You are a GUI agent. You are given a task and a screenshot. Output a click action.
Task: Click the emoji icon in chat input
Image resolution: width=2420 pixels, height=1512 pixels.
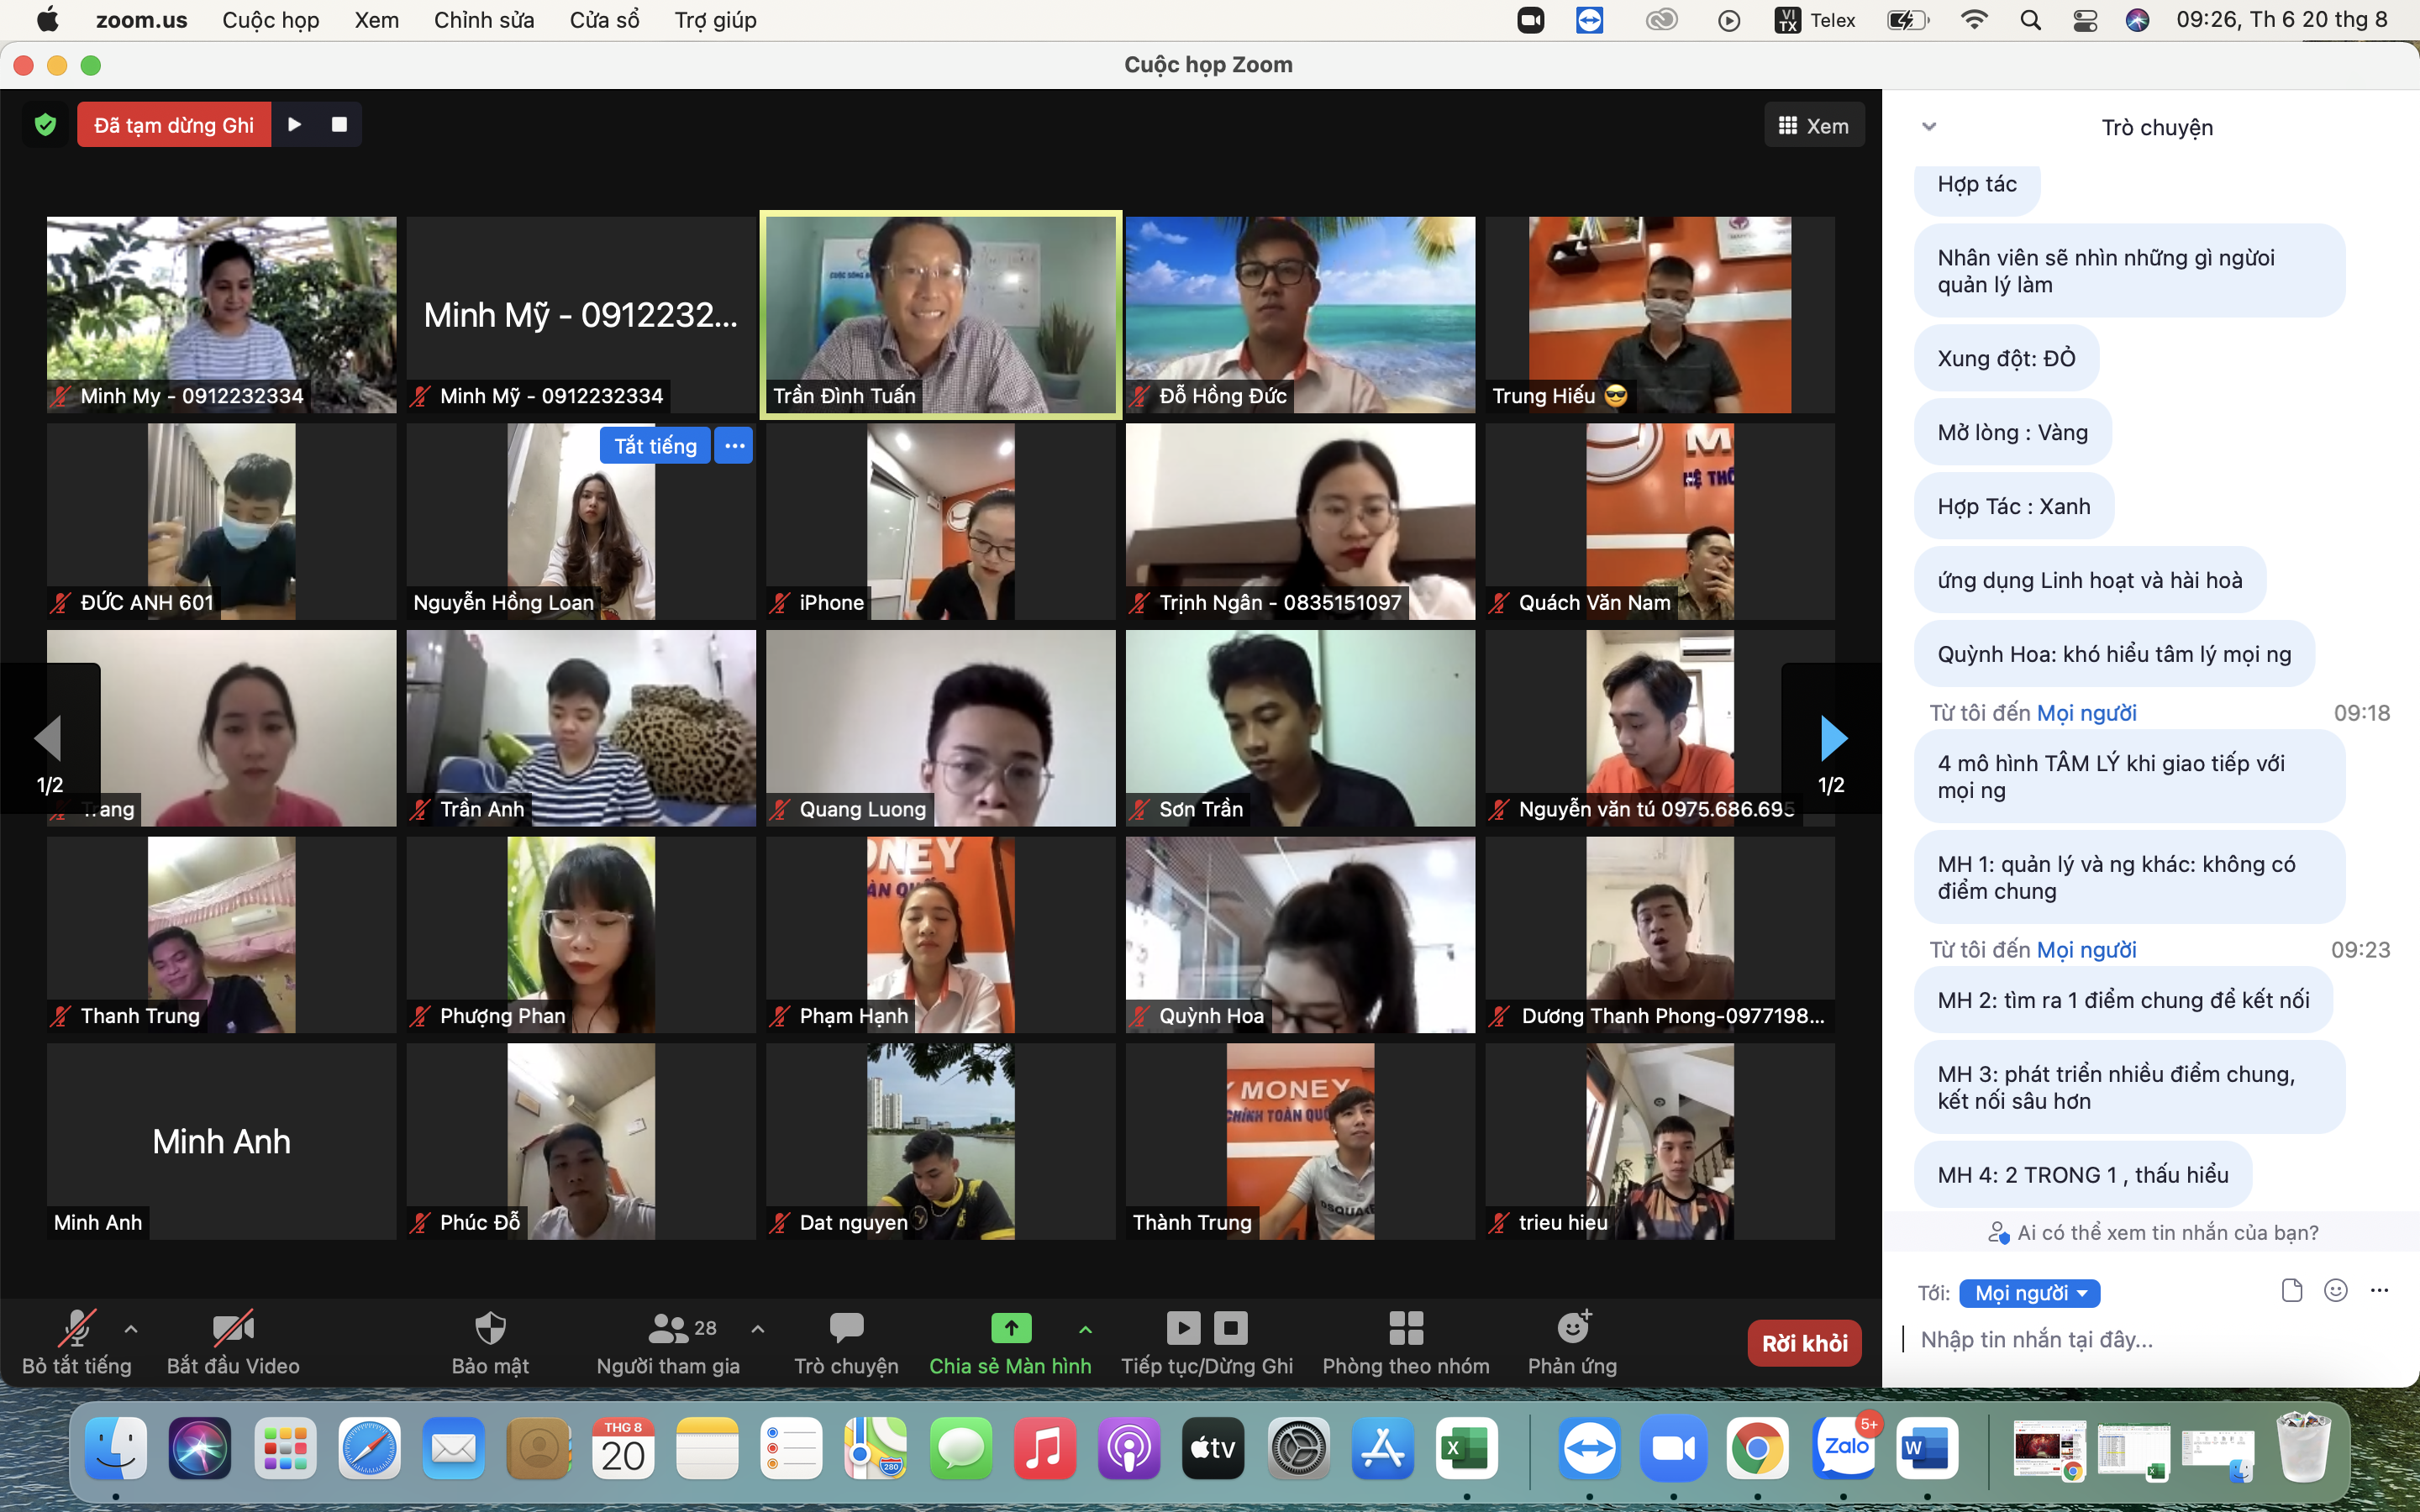[2336, 1291]
